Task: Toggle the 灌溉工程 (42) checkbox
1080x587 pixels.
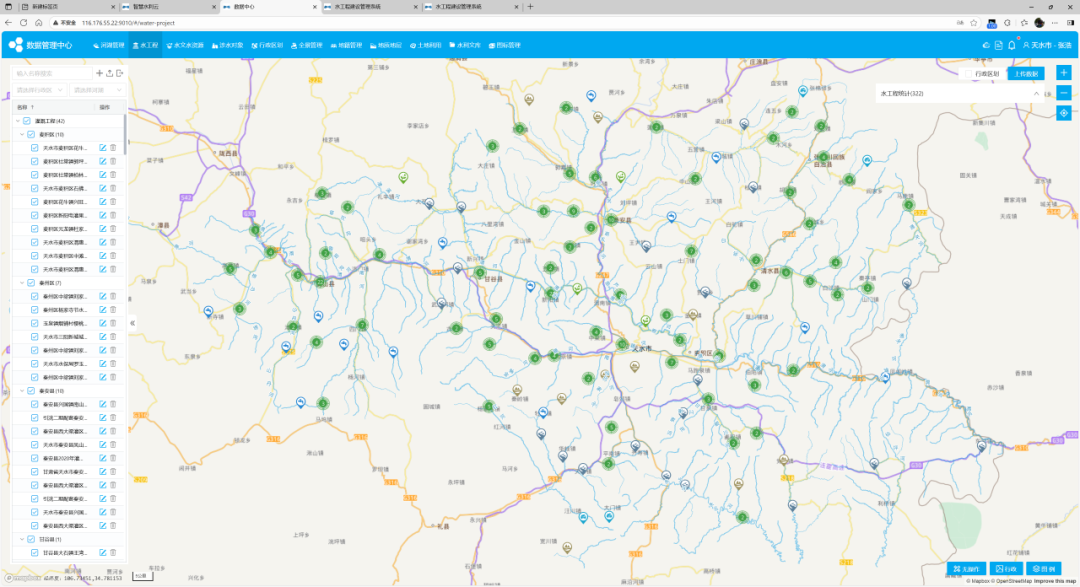Action: tap(27, 121)
